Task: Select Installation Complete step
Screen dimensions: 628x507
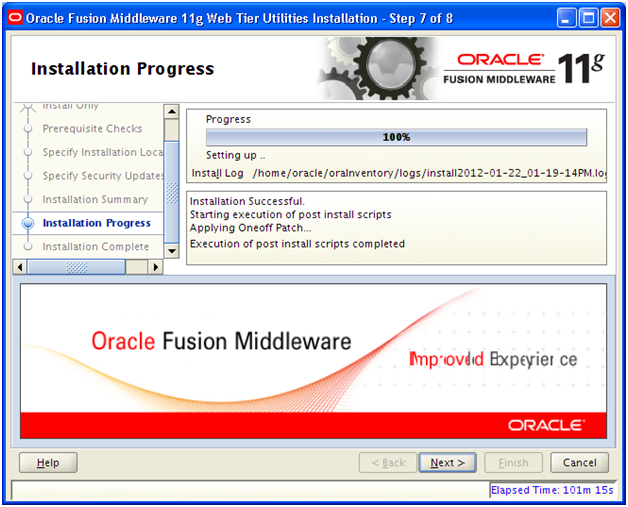Action: click(96, 247)
